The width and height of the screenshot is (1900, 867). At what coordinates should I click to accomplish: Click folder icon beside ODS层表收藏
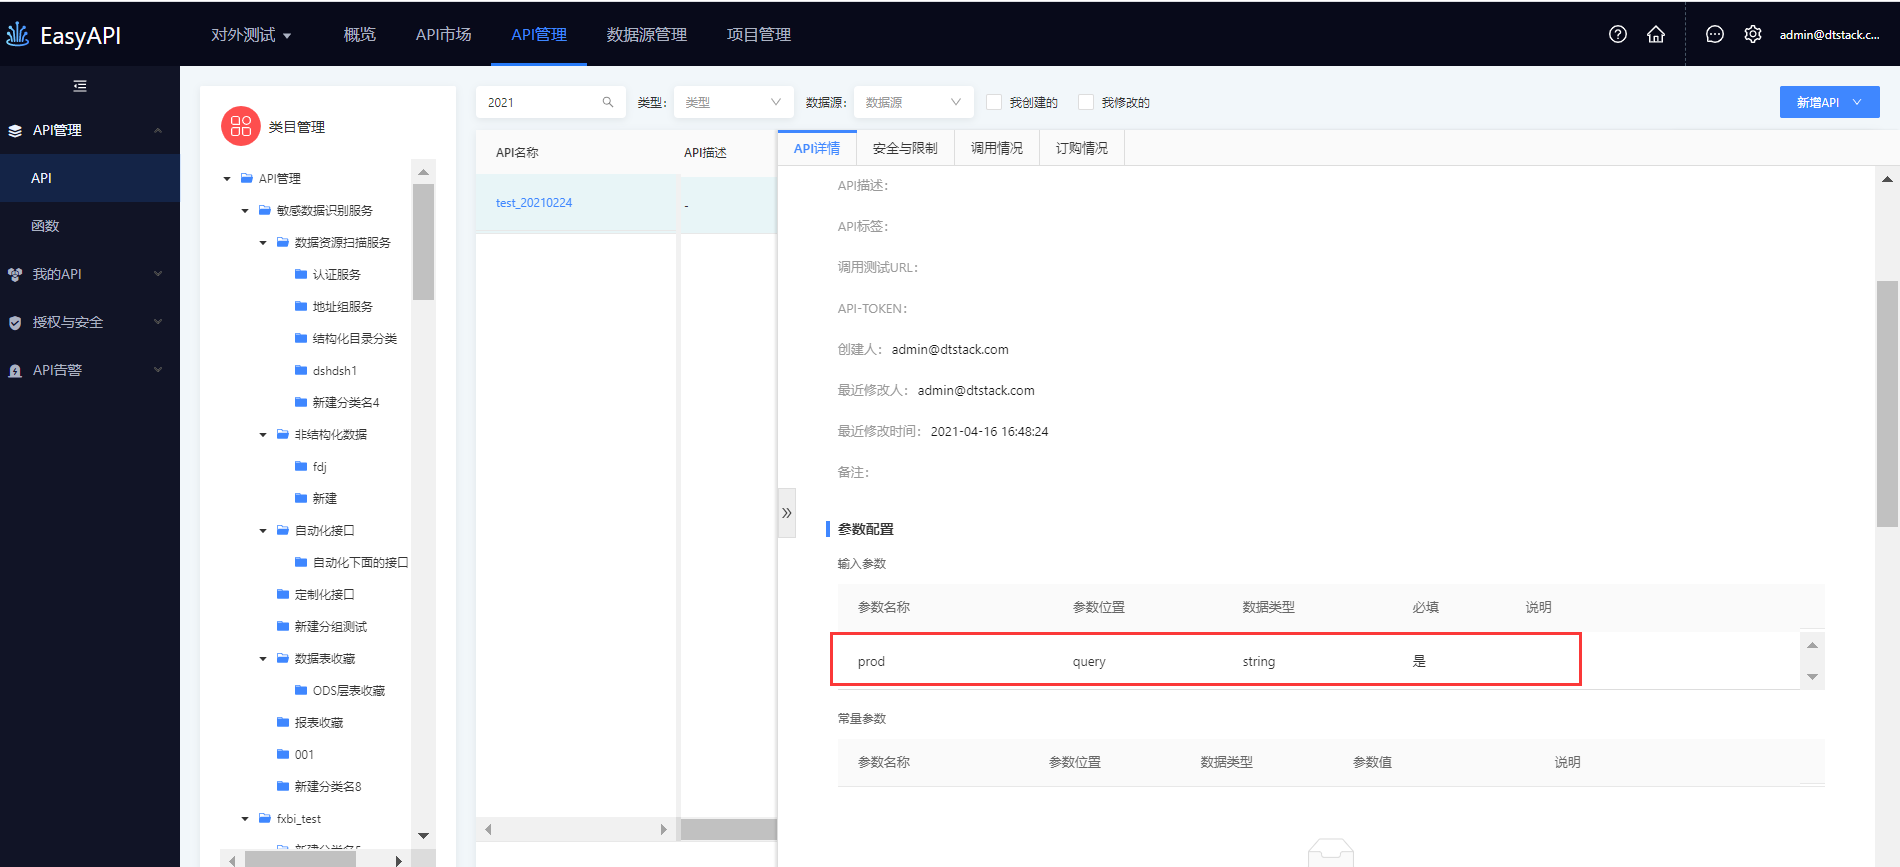[301, 690]
